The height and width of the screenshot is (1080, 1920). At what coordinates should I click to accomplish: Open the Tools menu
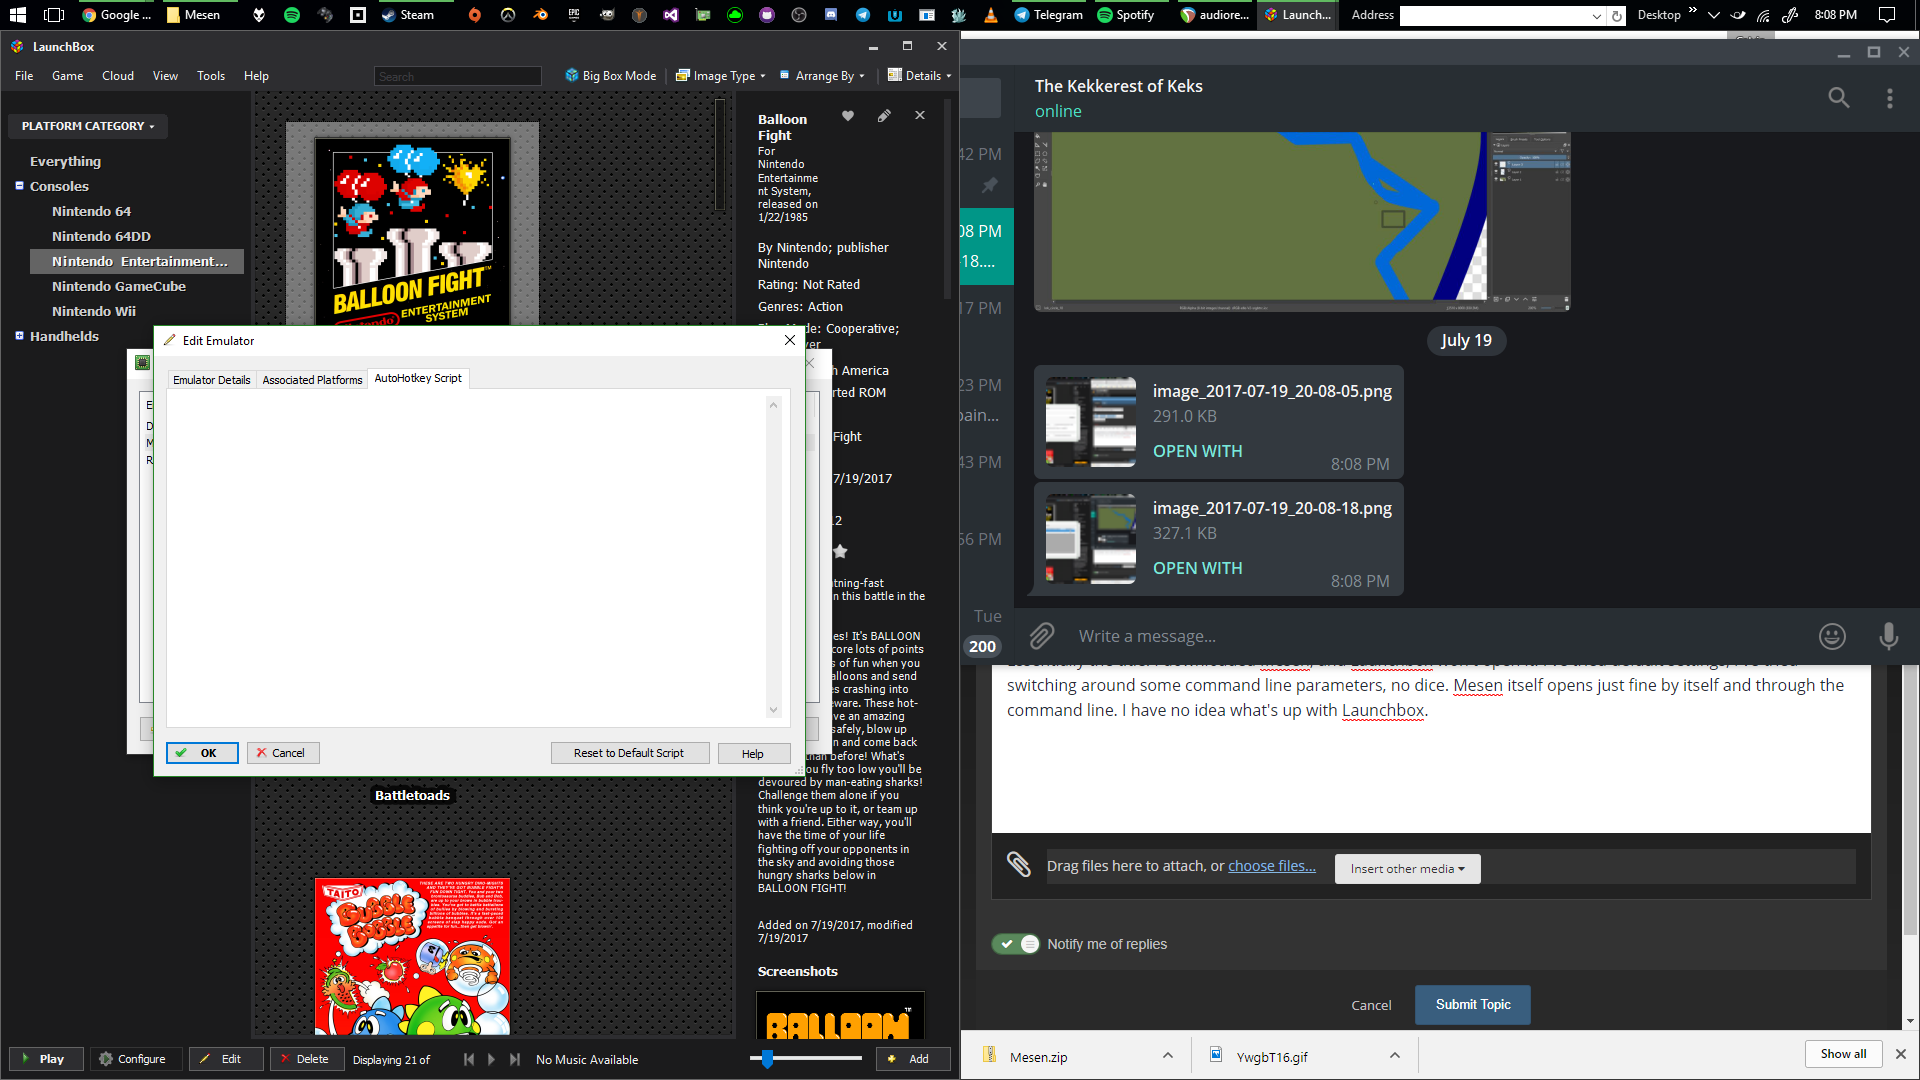pos(211,76)
